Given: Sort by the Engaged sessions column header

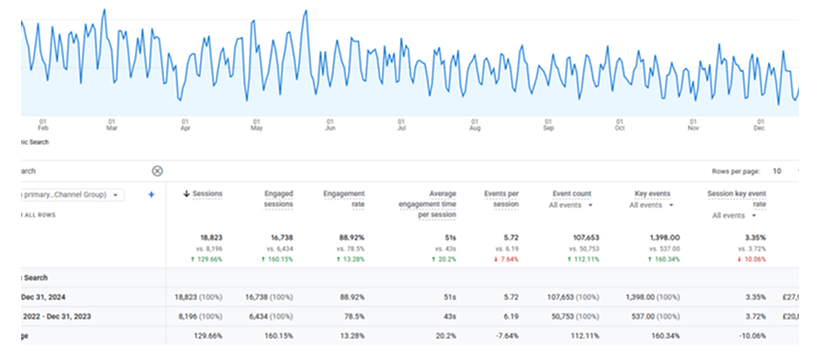Looking at the screenshot, I should click(279, 199).
